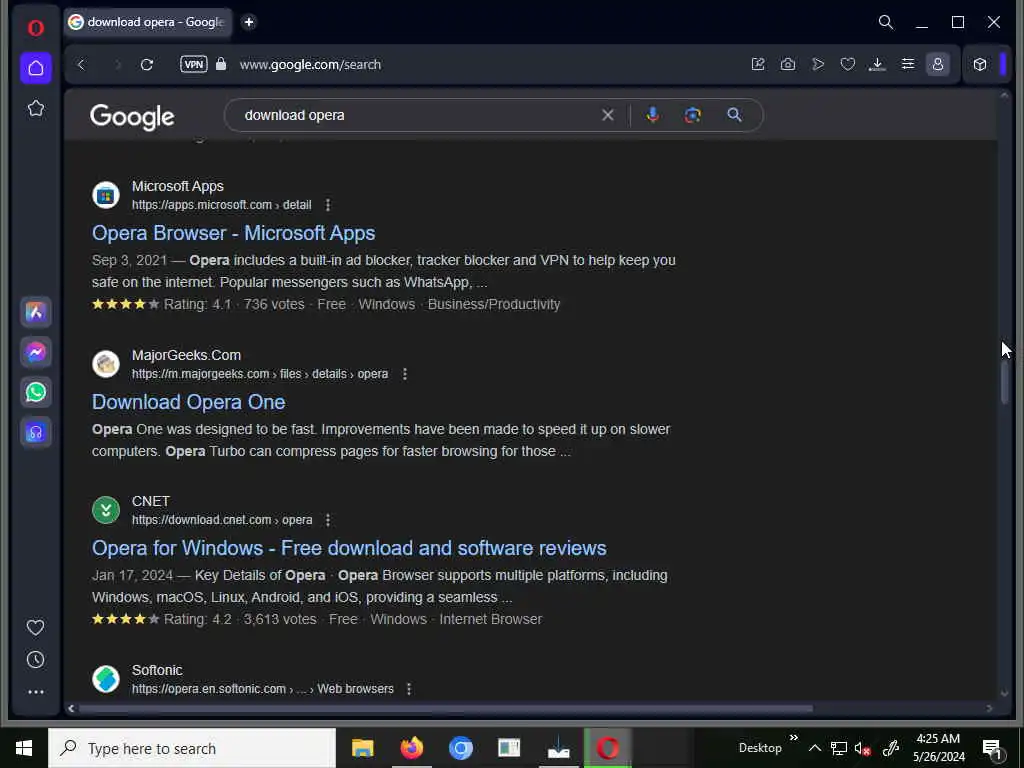Open 'Download Opera One' result link

188,402
